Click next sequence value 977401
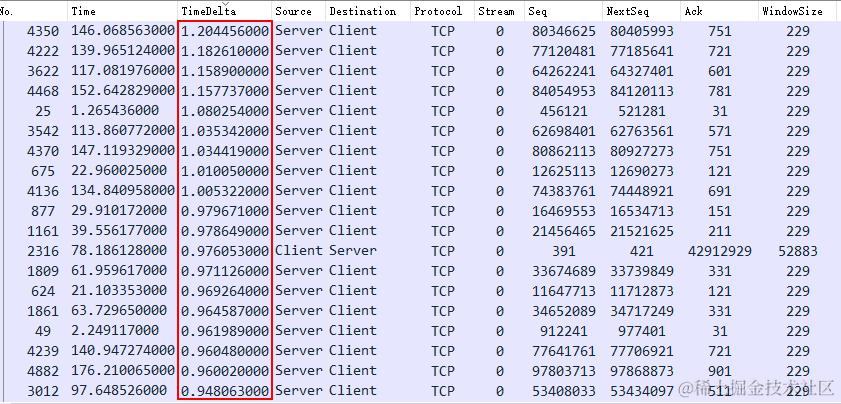 tap(641, 331)
